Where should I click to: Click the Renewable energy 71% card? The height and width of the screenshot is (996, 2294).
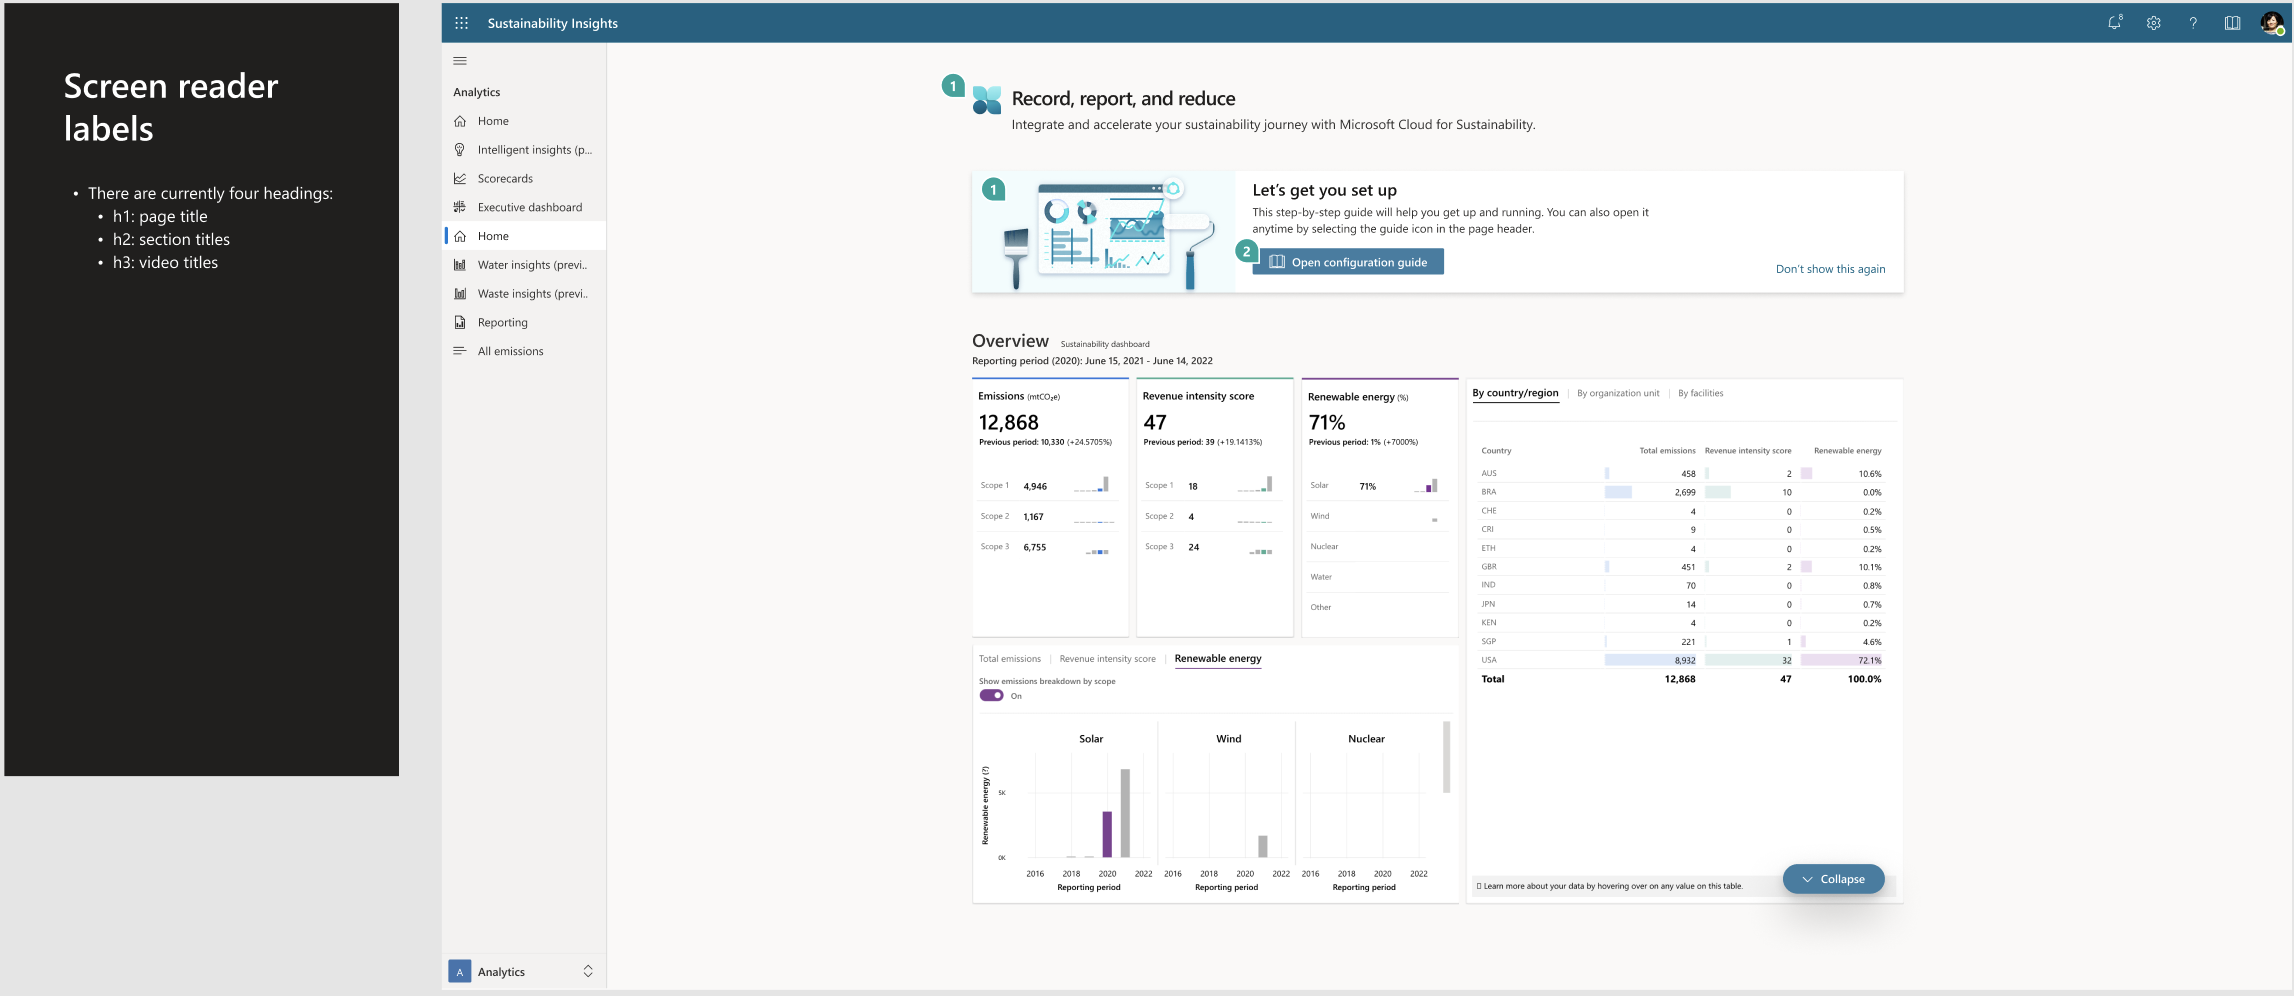pyautogui.click(x=1380, y=507)
